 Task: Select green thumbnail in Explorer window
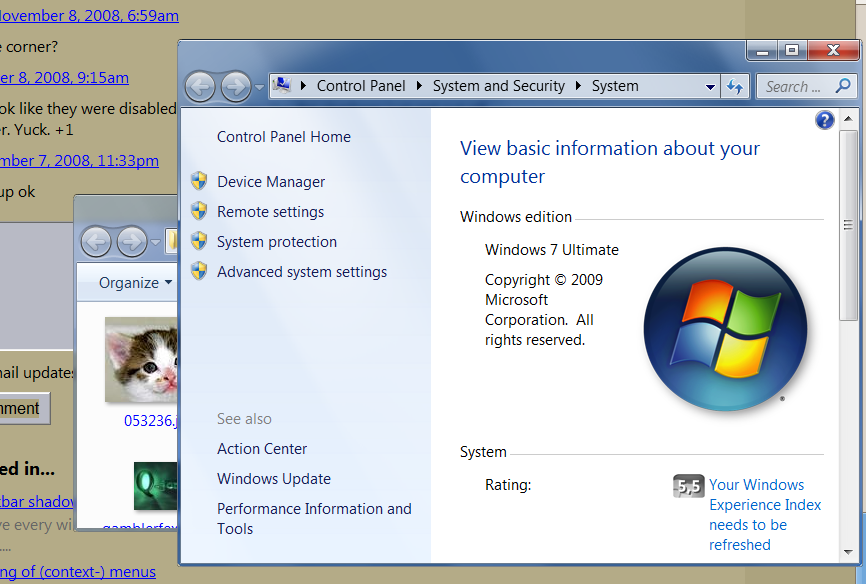pos(156,486)
